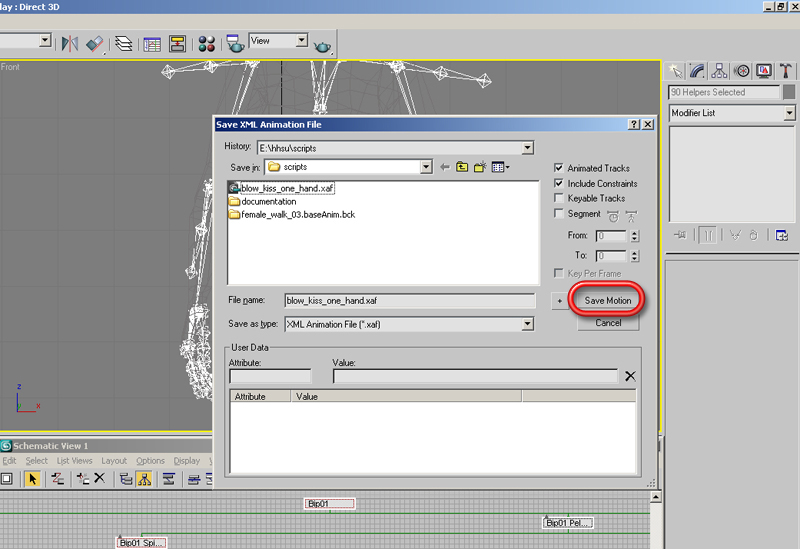Click the object color swatch beside the name field
The width and height of the screenshot is (800, 549).
(x=789, y=92)
